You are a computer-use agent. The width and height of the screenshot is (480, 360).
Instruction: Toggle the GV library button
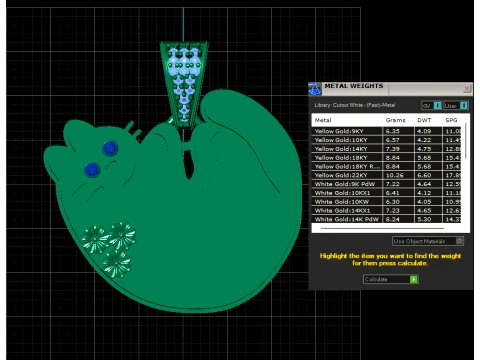431,106
